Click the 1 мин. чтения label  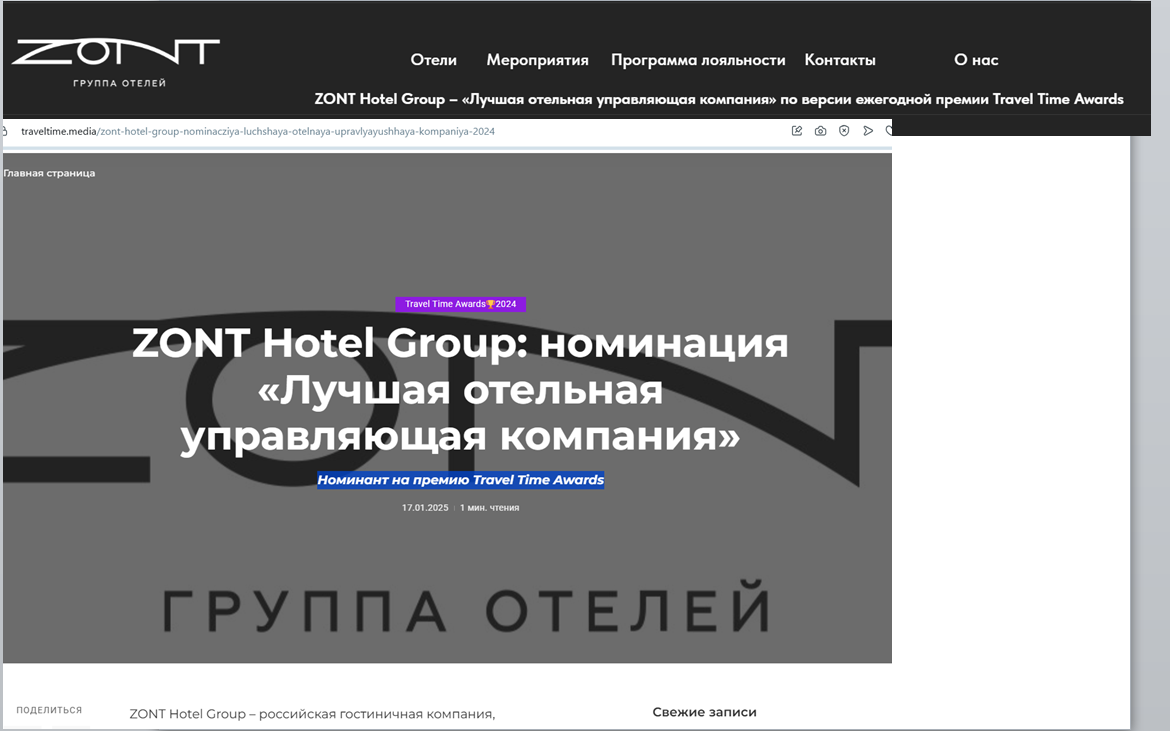point(489,507)
